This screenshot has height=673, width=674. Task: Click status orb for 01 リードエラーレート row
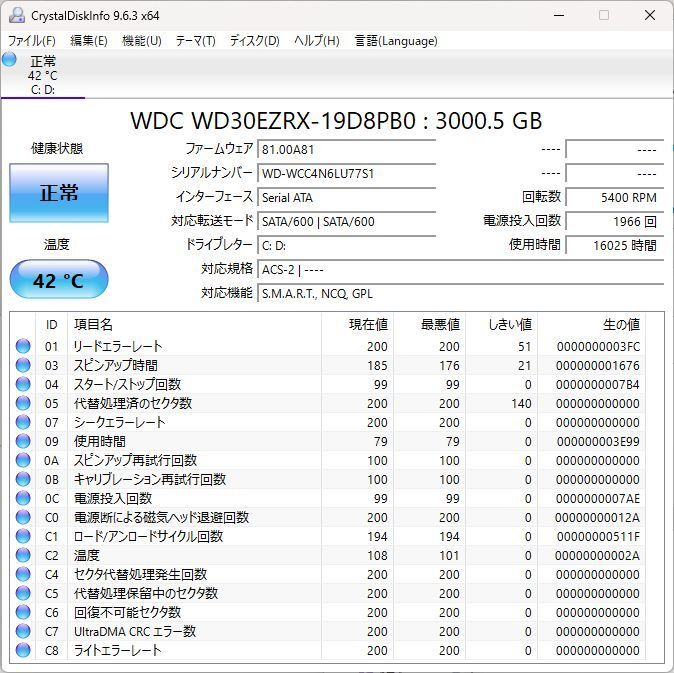pos(23,346)
